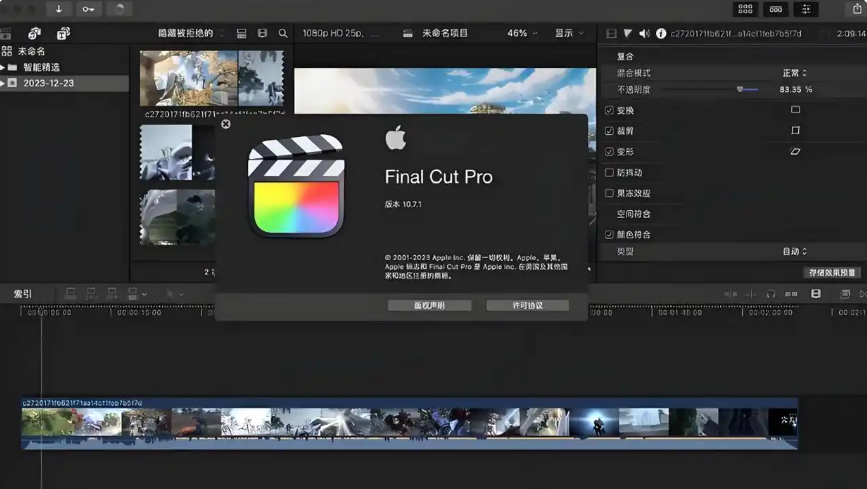Toggle the inspector sliders button
This screenshot has height=489, width=867.
point(807,9)
